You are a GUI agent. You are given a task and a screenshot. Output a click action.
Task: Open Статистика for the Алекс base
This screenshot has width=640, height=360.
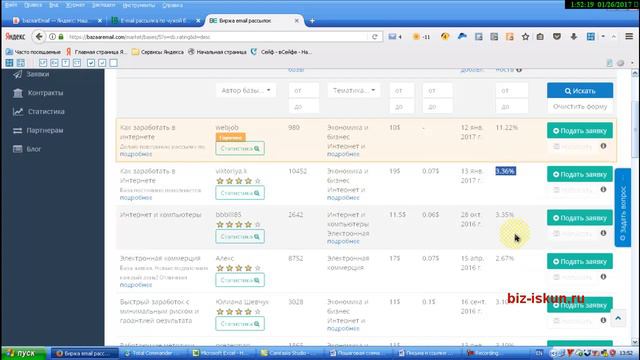point(240,280)
